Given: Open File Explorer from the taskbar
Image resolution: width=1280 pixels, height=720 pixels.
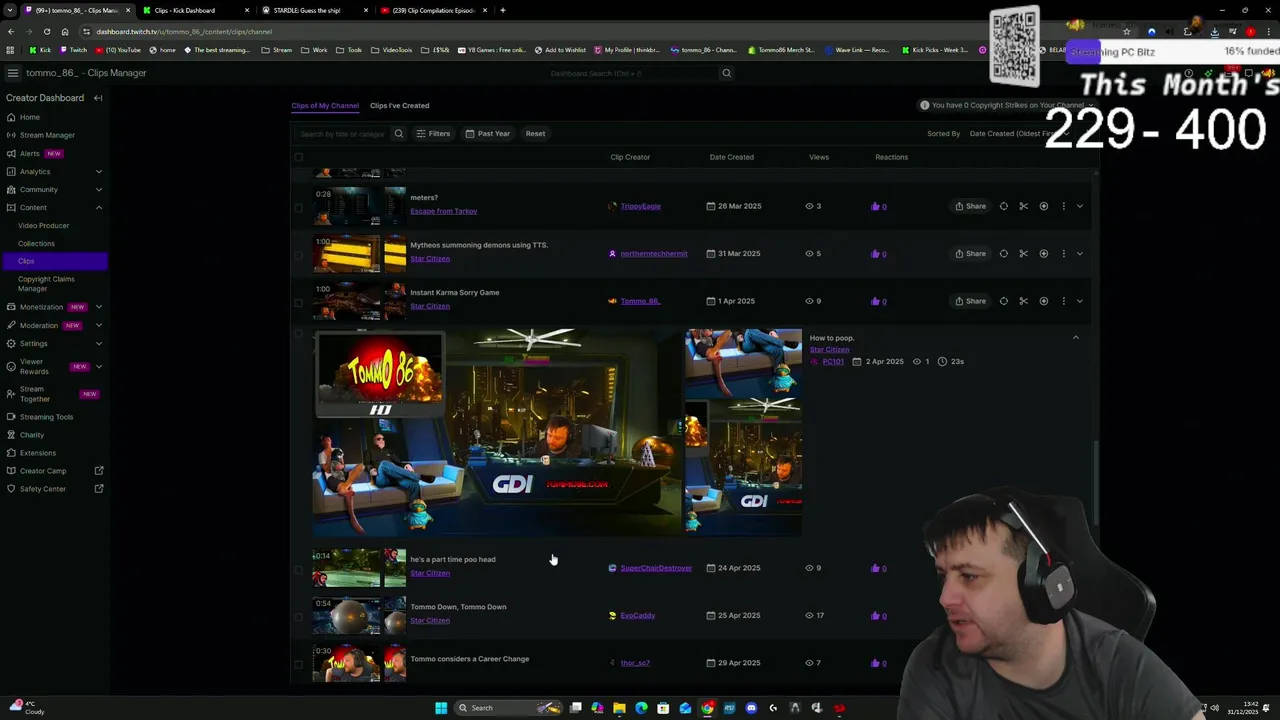Looking at the screenshot, I should pos(619,708).
